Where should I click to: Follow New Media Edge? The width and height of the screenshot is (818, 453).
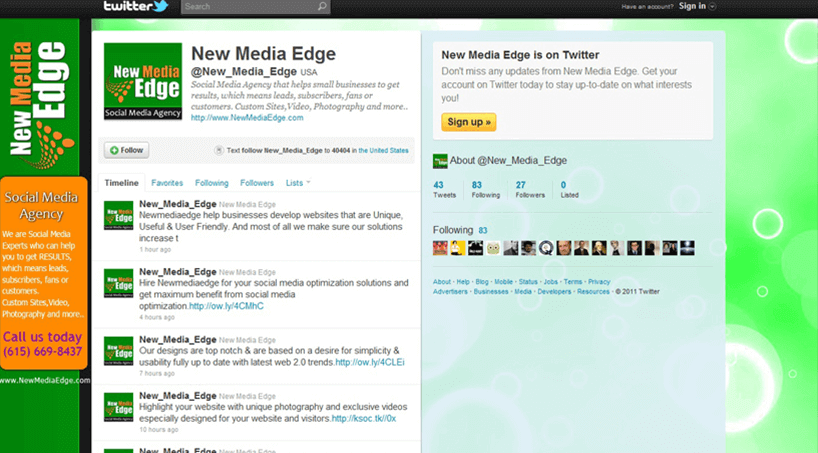(x=126, y=150)
